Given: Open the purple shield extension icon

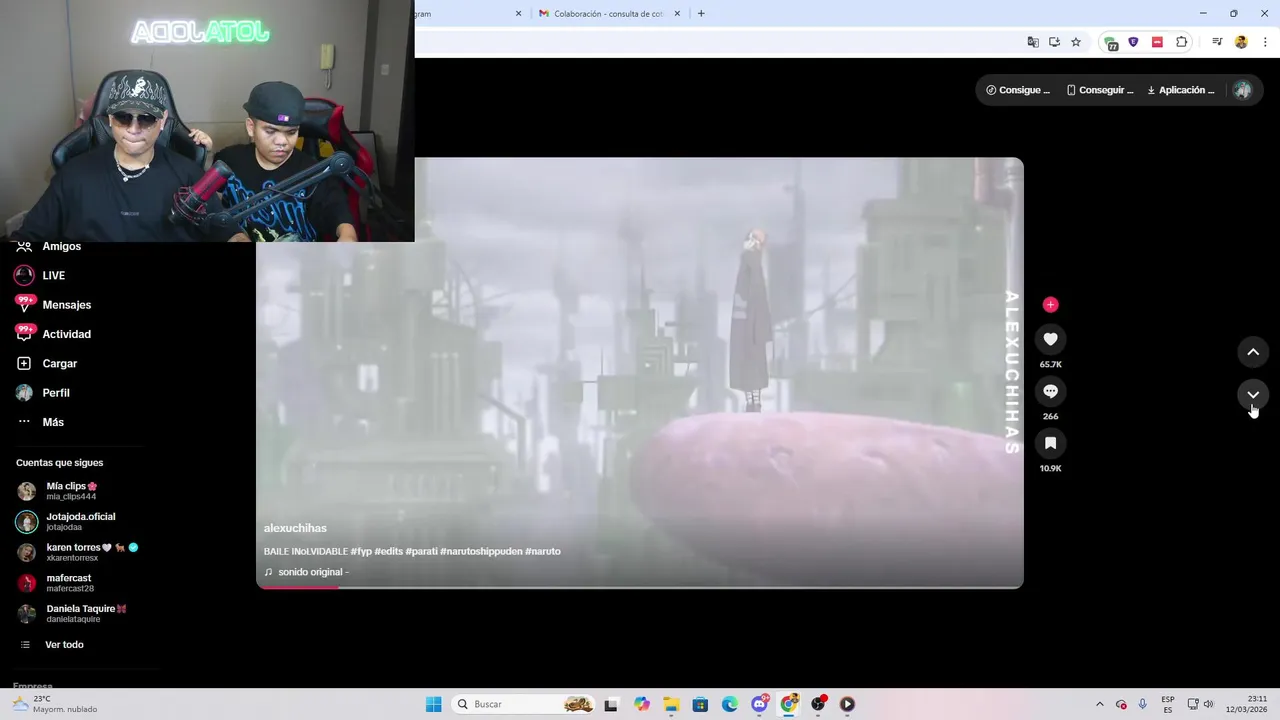Looking at the screenshot, I should 1133,42.
